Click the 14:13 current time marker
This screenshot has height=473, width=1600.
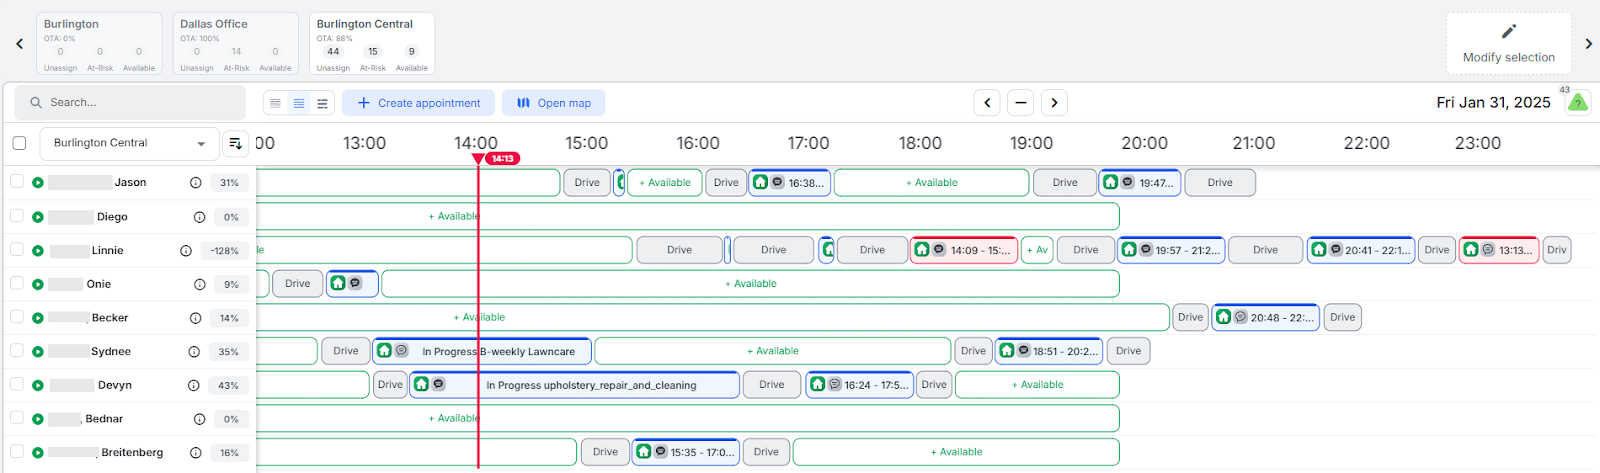click(x=502, y=158)
